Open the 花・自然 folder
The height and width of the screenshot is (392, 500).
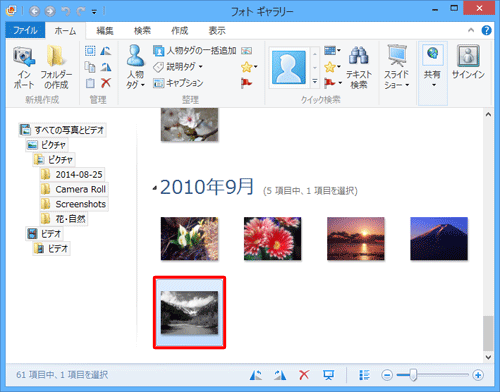click(x=64, y=219)
